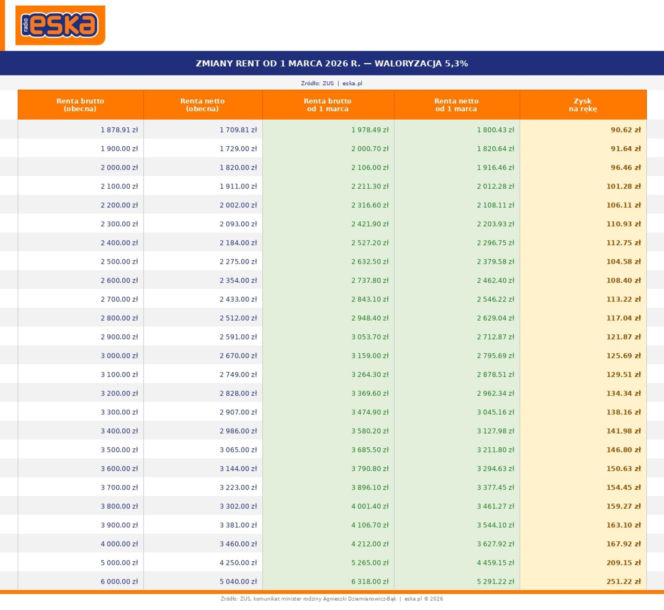Click the "Renta netto od 1 marca" header

tap(456, 105)
